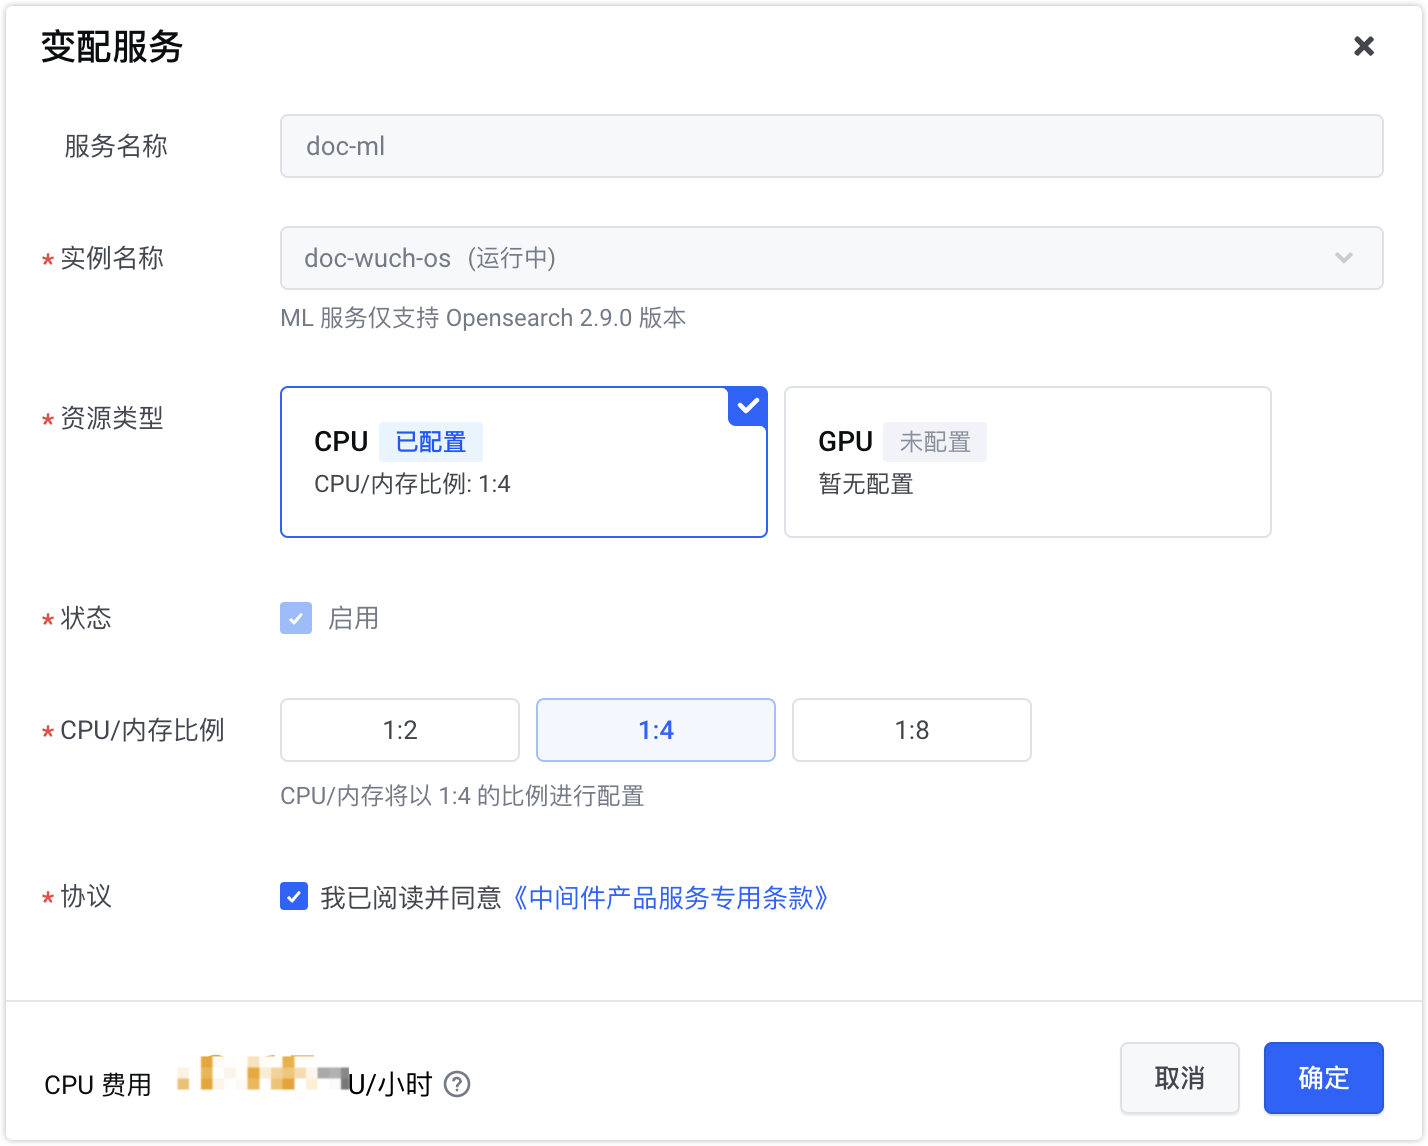Click the 变配服务 dialog title
Viewport: 1428px width, 1146px height.
pyautogui.click(x=112, y=47)
